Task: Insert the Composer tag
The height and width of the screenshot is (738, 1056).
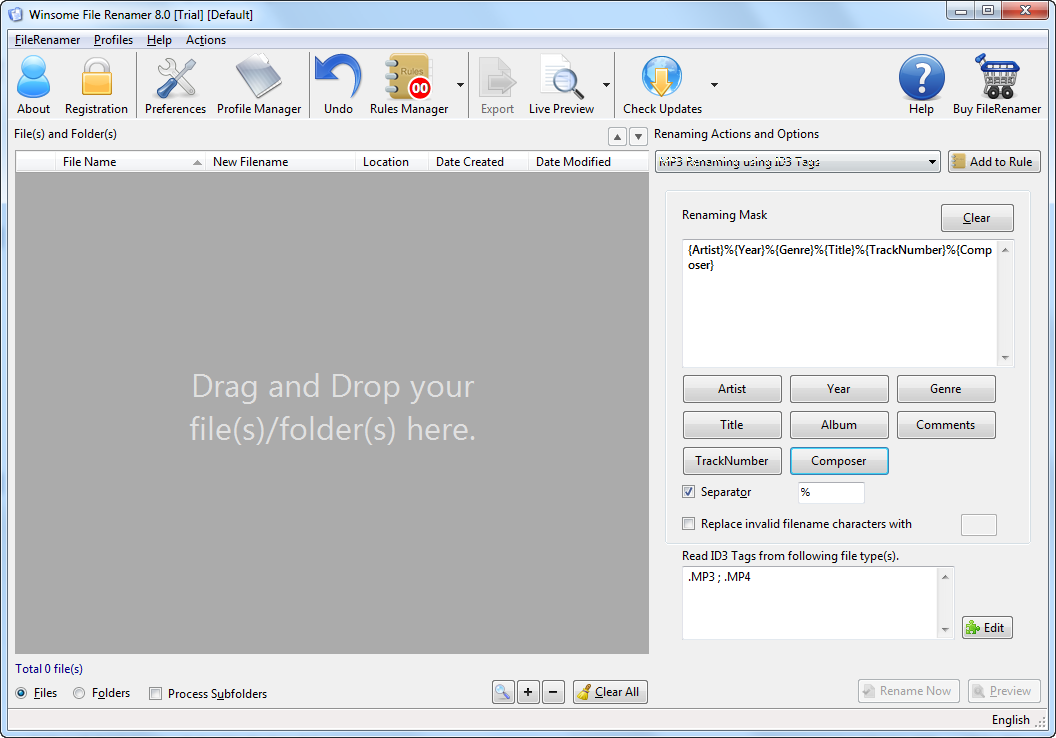Action: pos(838,461)
